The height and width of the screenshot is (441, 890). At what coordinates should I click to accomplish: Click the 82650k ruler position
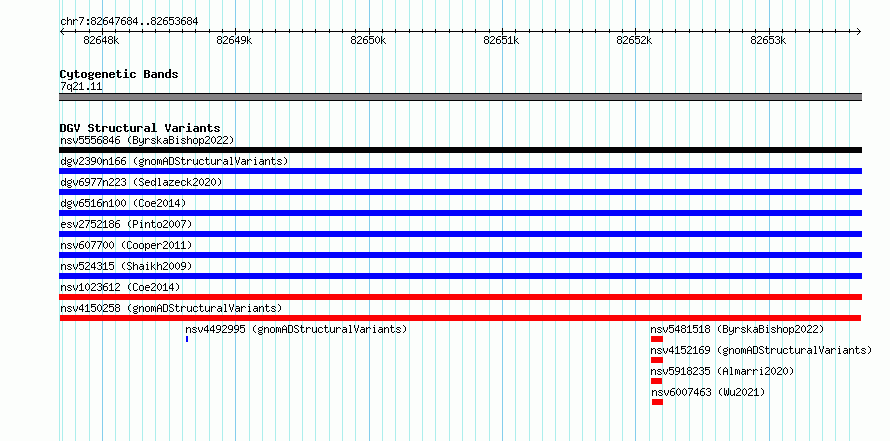[x=368, y=40]
